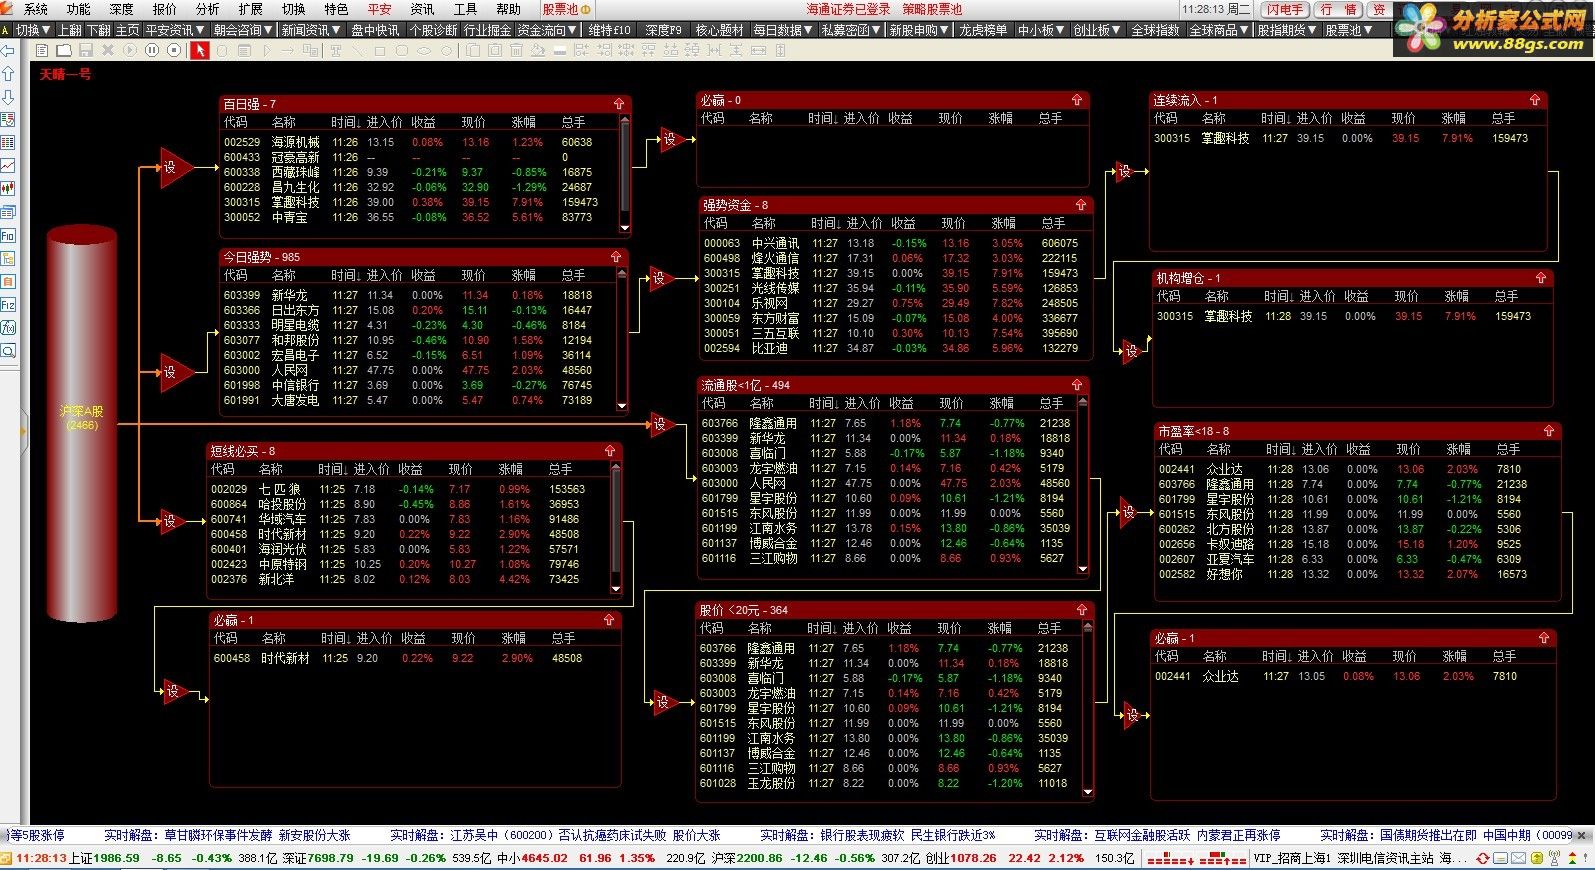Click up-arrow icon on 市盈率<18 panel header
The image size is (1595, 870).
point(1548,430)
